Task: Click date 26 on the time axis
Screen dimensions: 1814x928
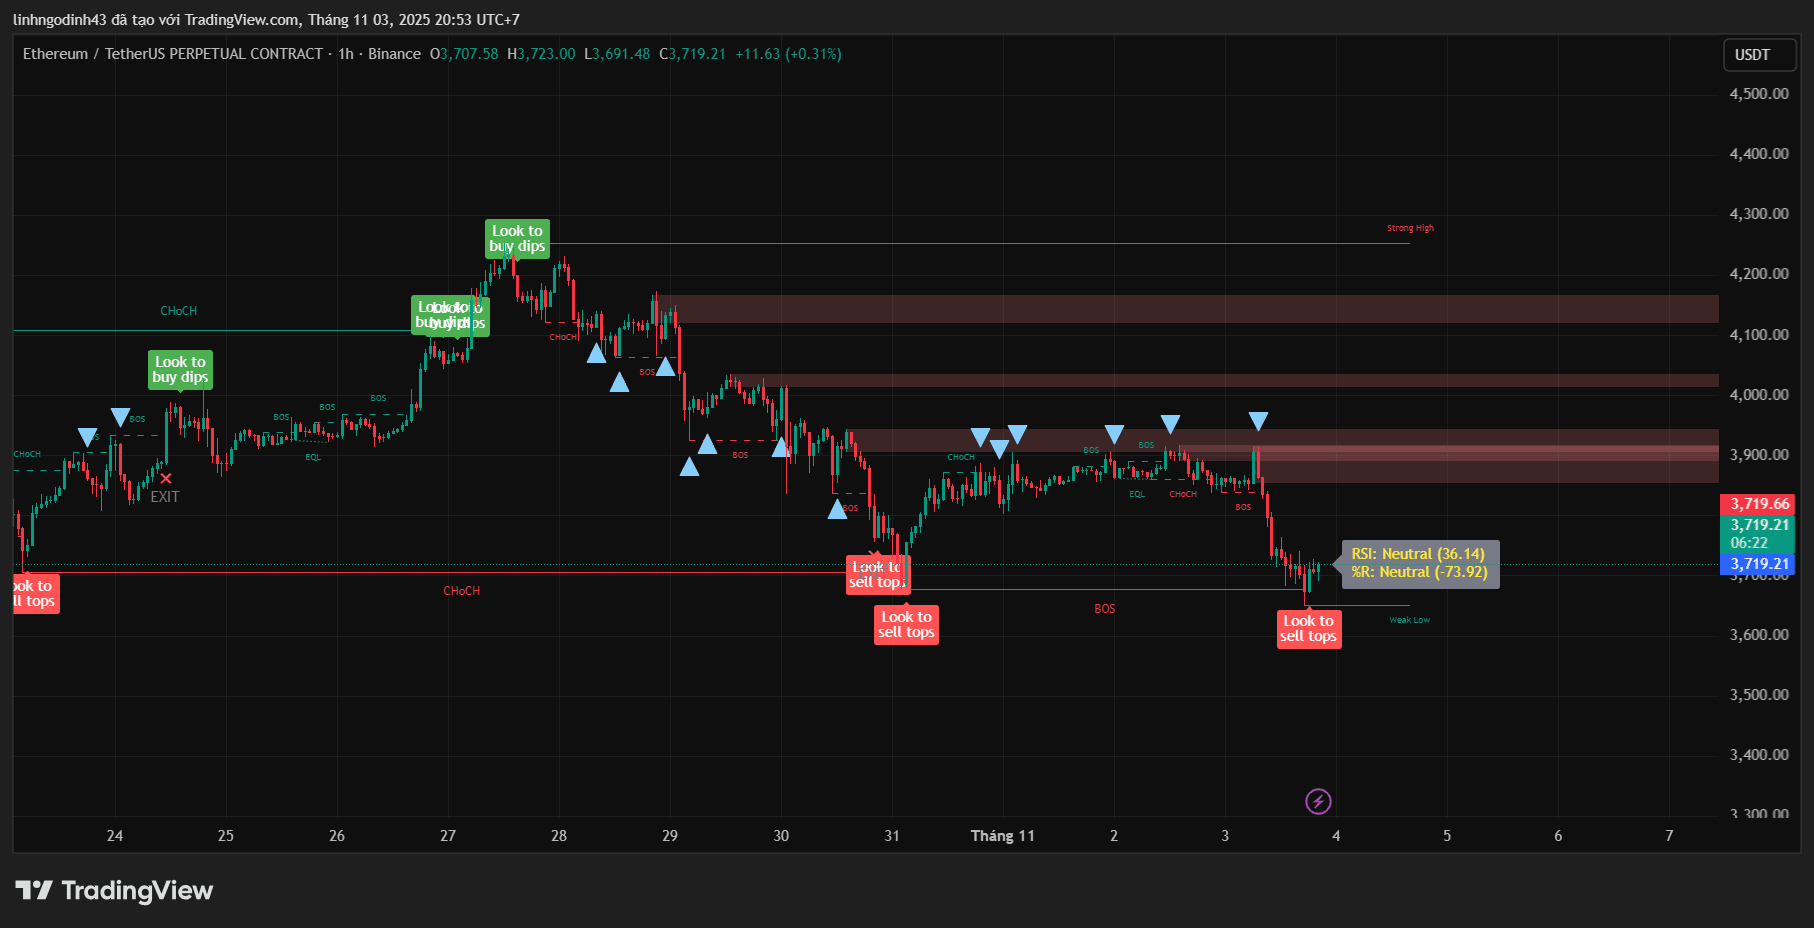Action: 337,836
